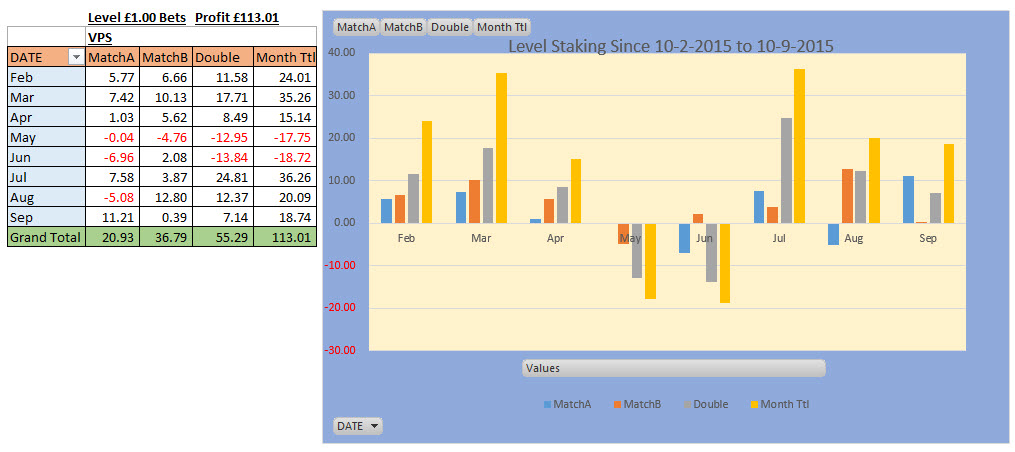Click the Double field button above chart

point(450,27)
